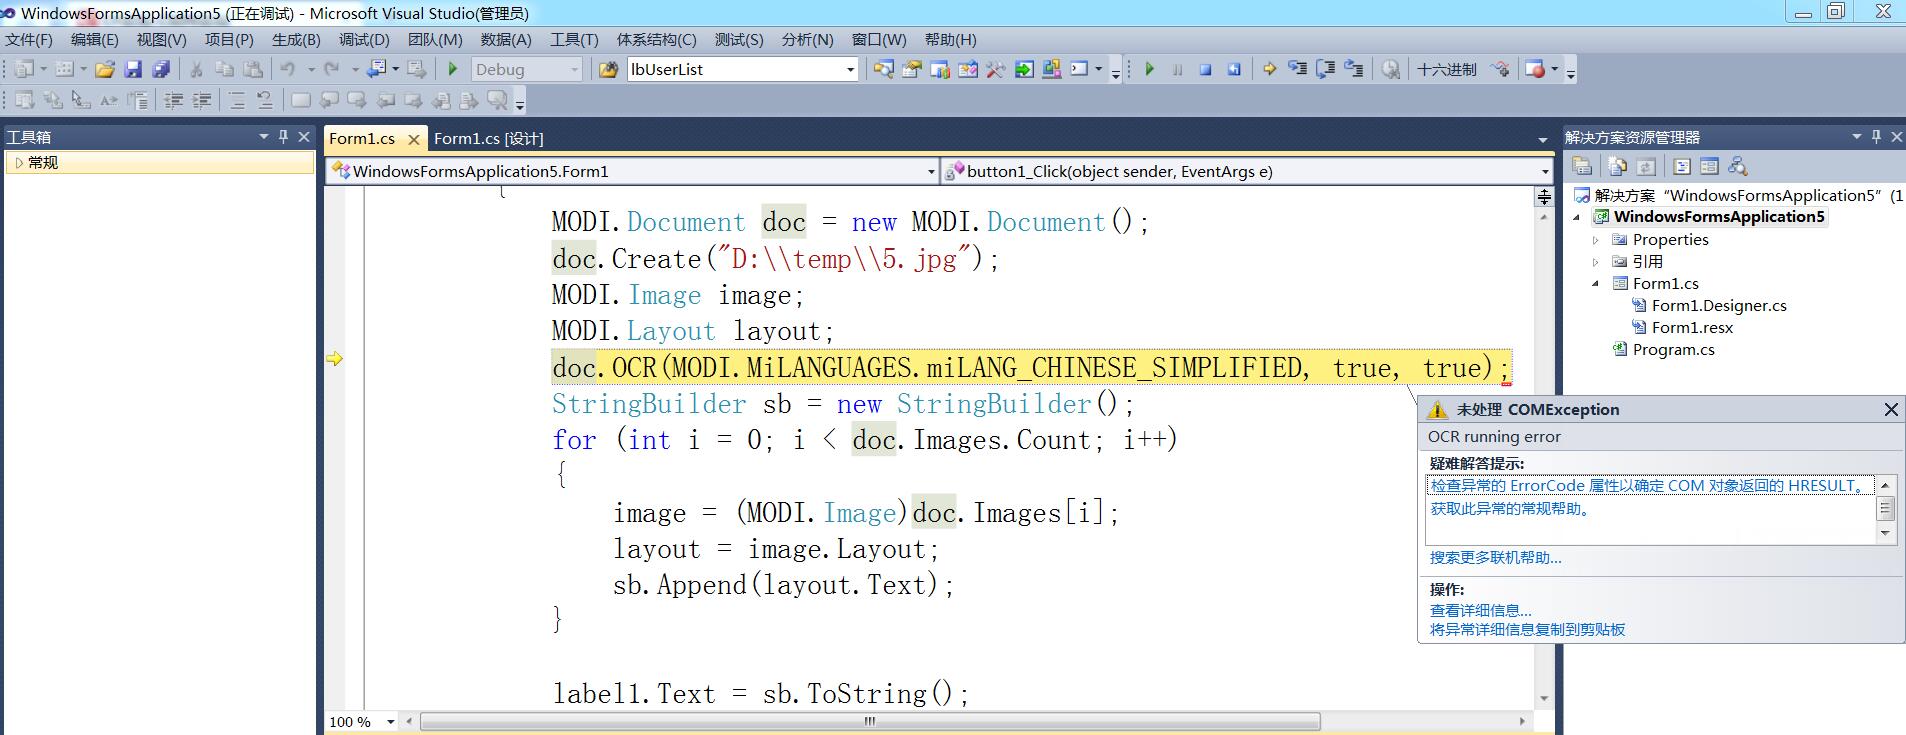Open the 调试(D) menu
Image resolution: width=1906 pixels, height=735 pixels.
tap(364, 40)
